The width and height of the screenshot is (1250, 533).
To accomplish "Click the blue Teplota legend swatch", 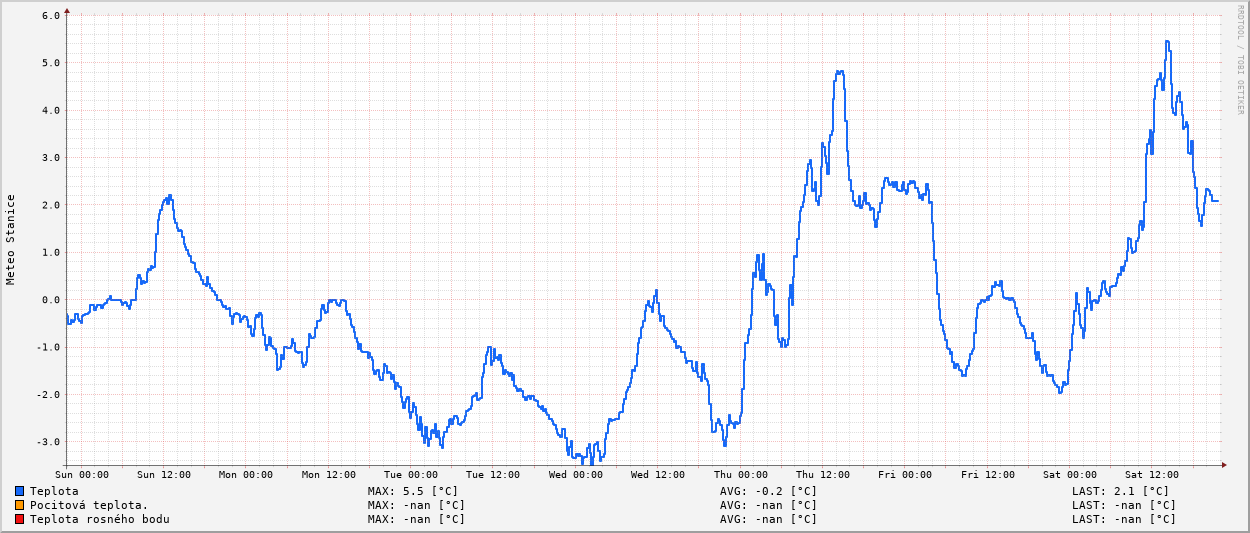I will [19, 491].
